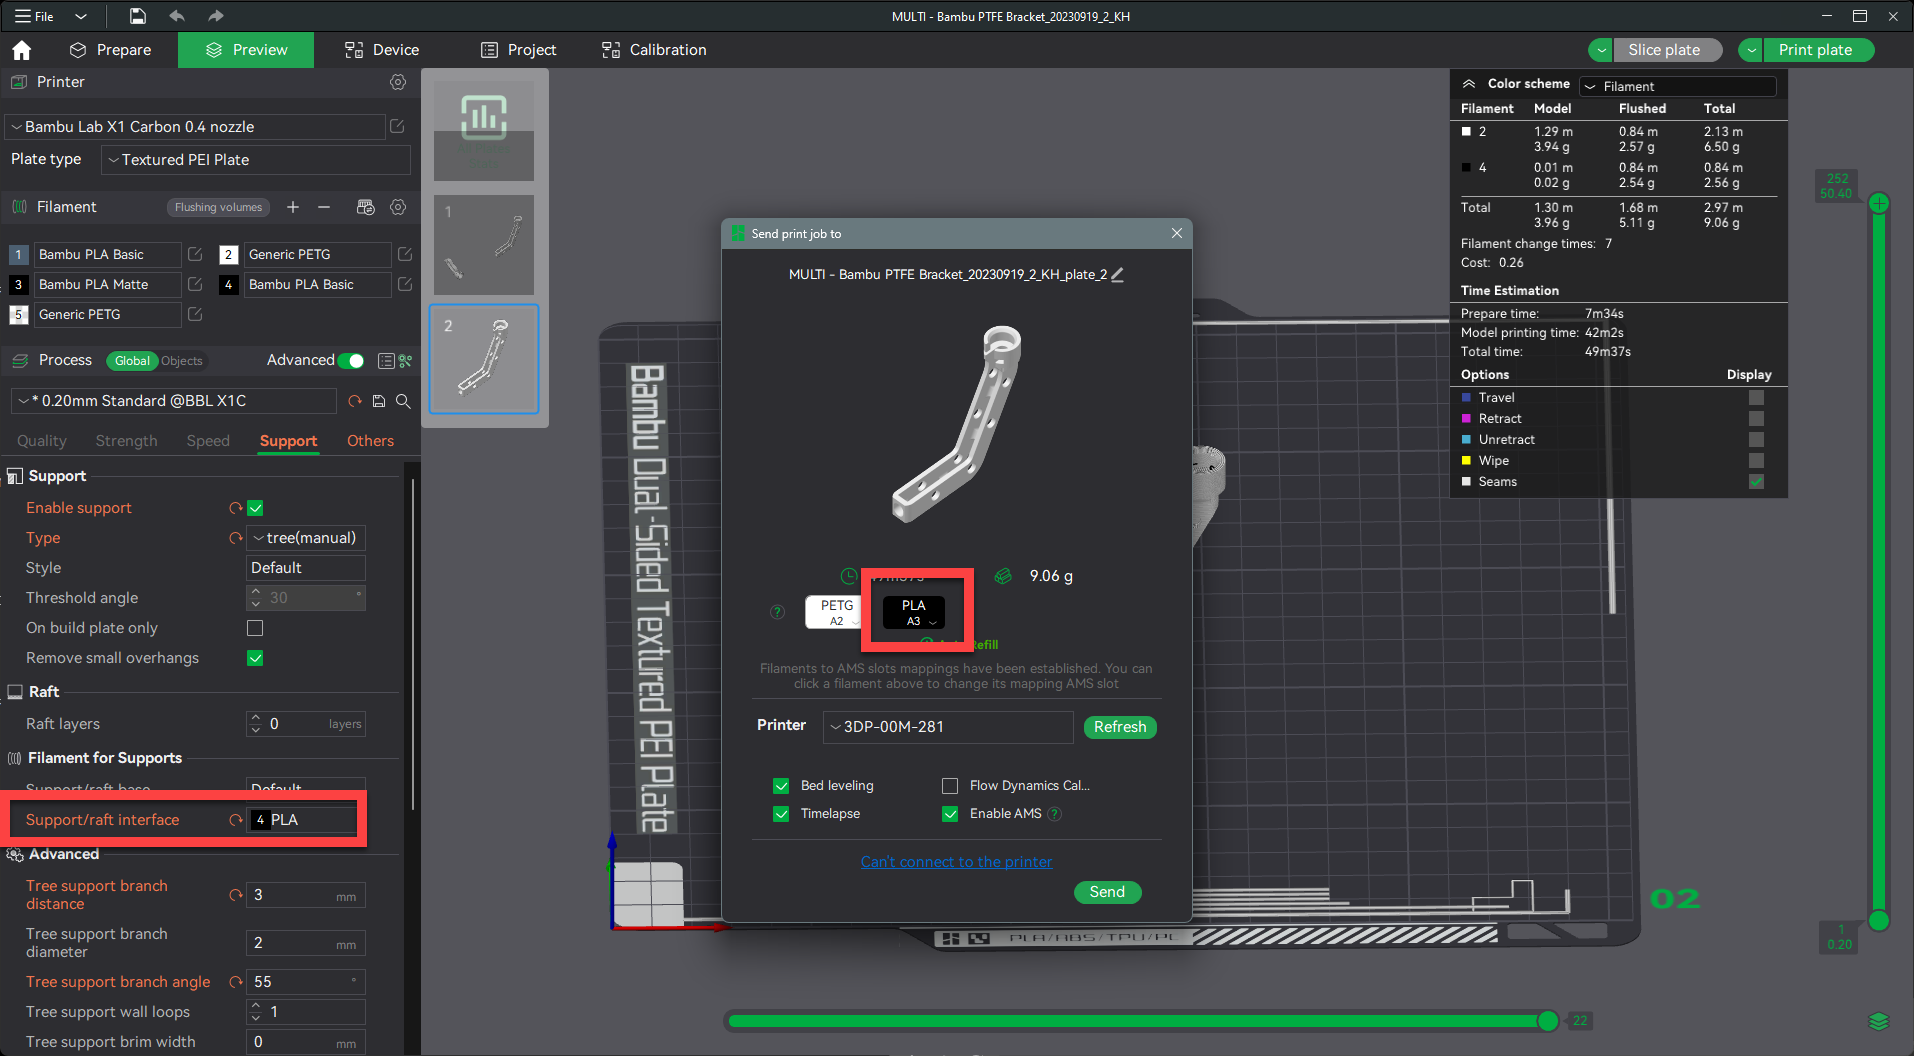This screenshot has width=1914, height=1056.
Task: Select filament 5 color swatch
Action: click(x=18, y=314)
